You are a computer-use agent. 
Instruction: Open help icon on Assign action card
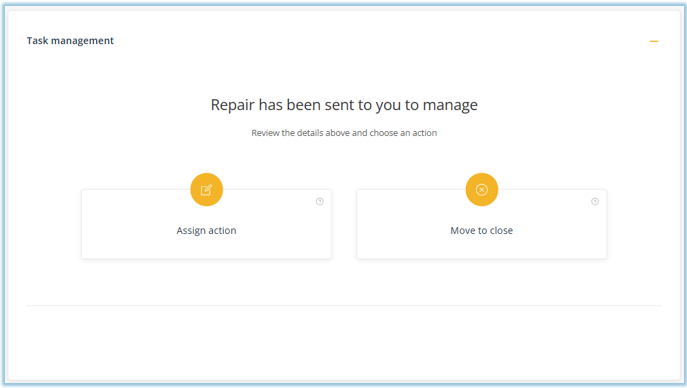(x=320, y=201)
